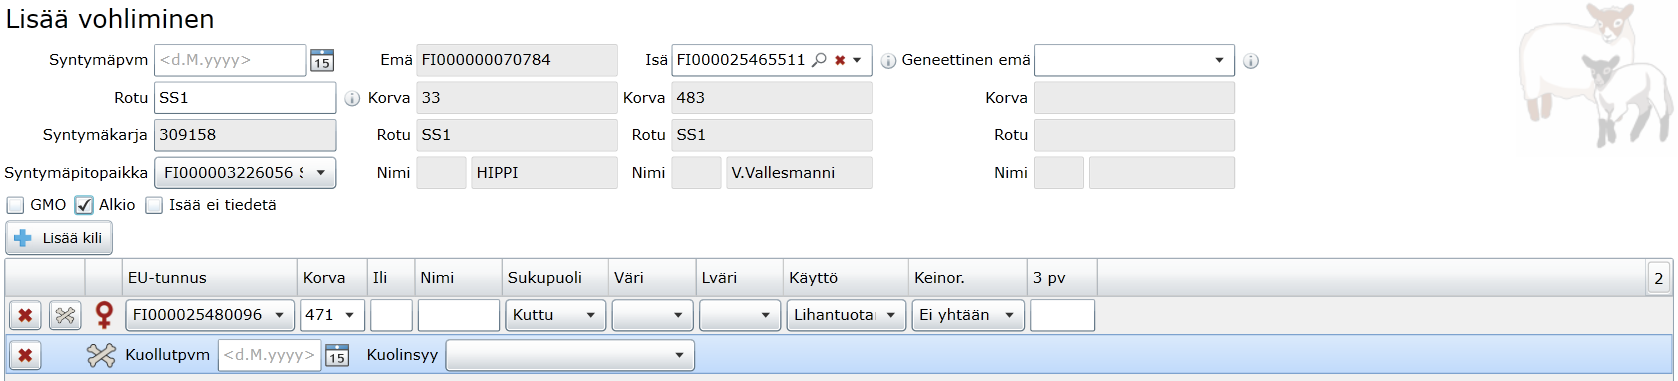Click the Kuollutpvm date field
1678x381 pixels.
pyautogui.click(x=269, y=355)
